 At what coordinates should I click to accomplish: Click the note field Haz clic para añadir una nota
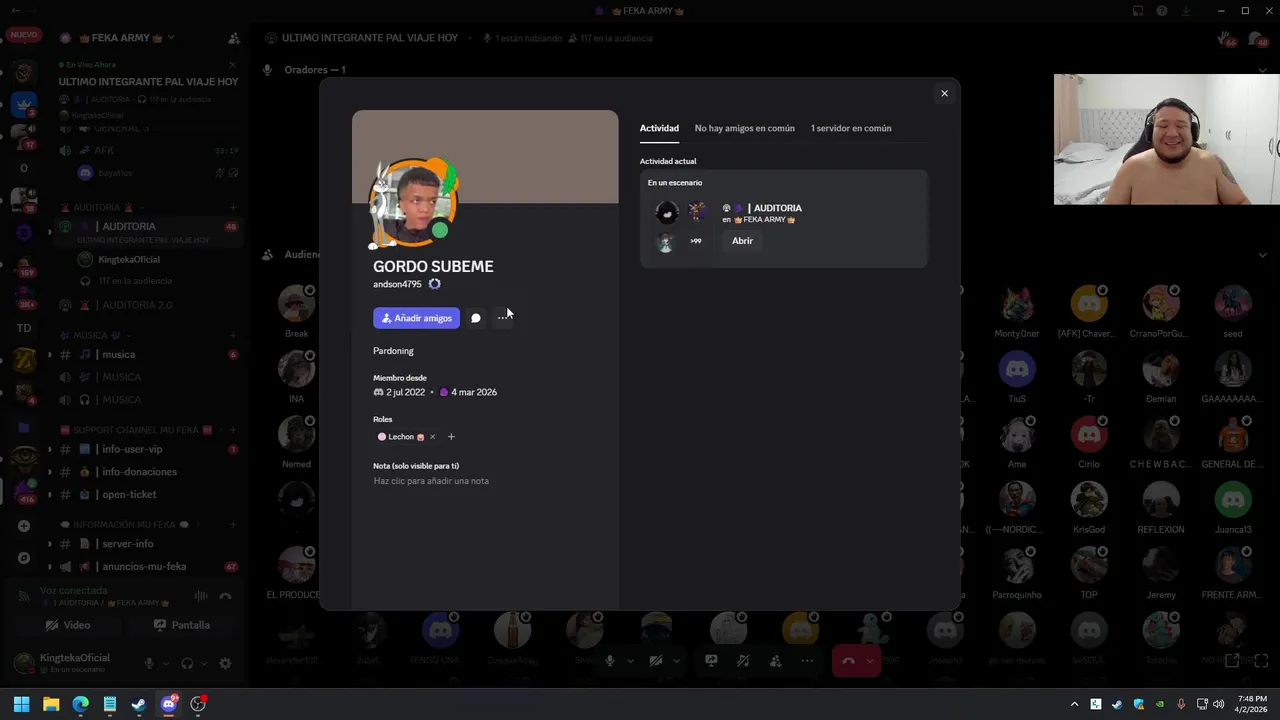pos(431,481)
